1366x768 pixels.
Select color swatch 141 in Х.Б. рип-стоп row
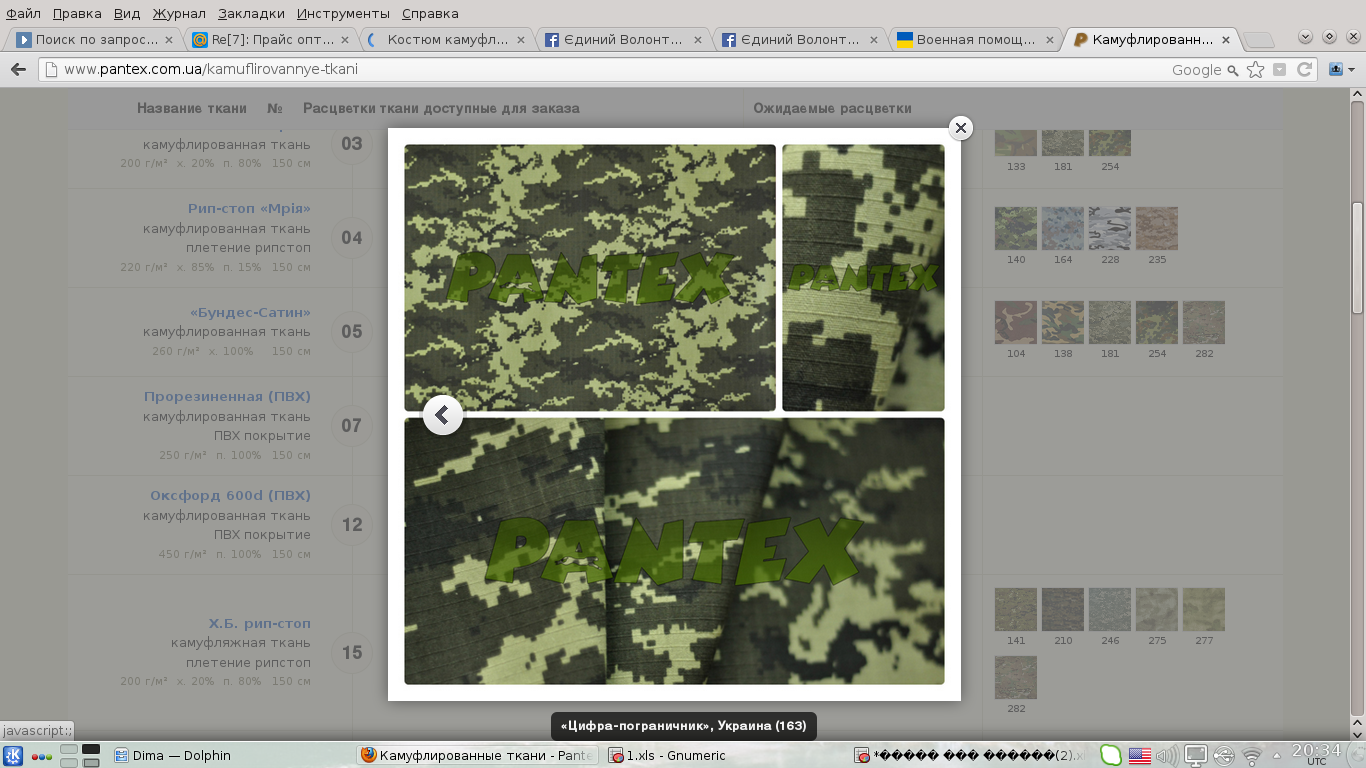[x=1016, y=609]
